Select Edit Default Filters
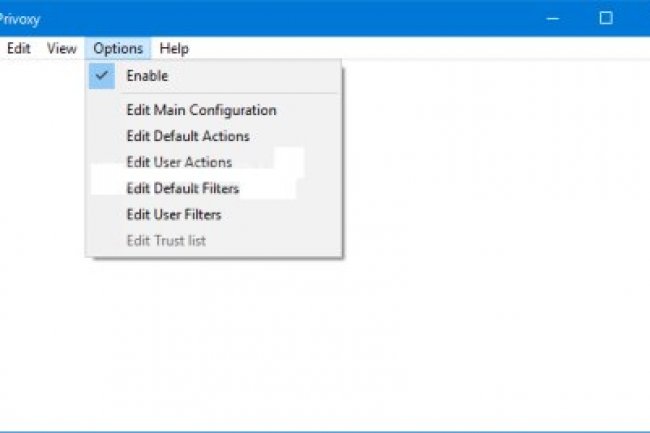650x433 pixels. 213,189
